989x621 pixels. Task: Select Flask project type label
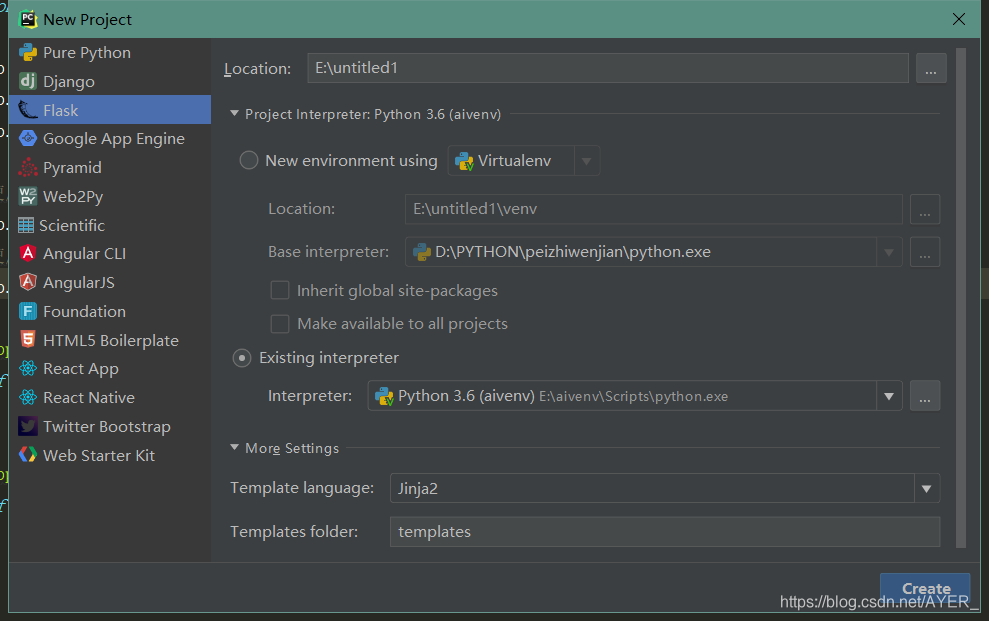pyautogui.click(x=61, y=110)
